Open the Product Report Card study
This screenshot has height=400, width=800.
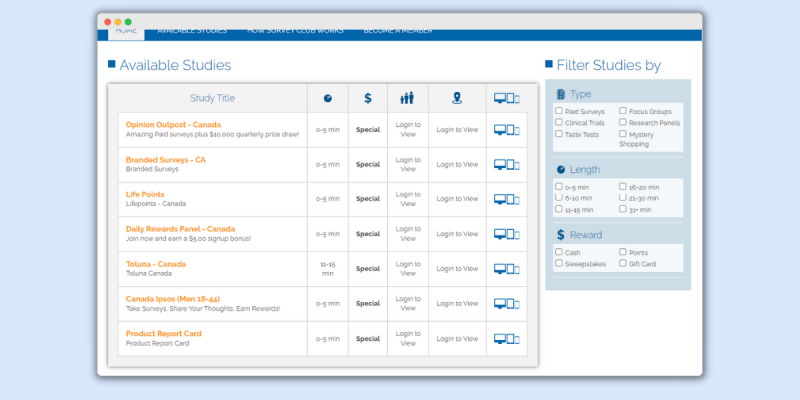(164, 334)
